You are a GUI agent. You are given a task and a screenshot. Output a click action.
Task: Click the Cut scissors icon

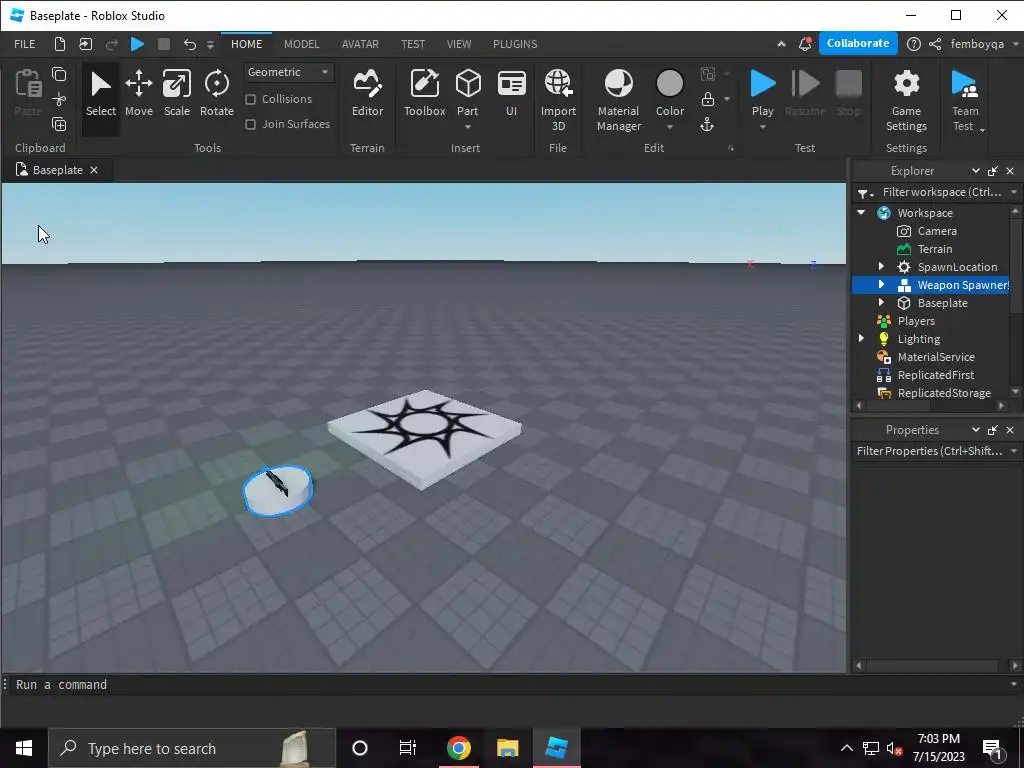(x=59, y=99)
